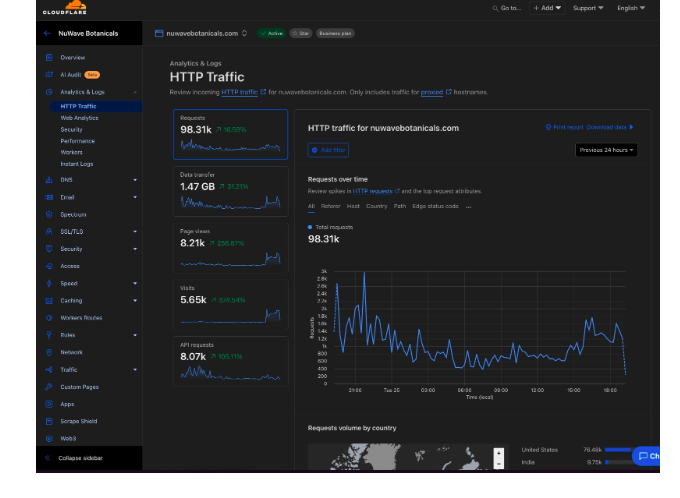Screen dimensions: 680x498
Task: Click the Add filter button
Action: [x=328, y=150]
